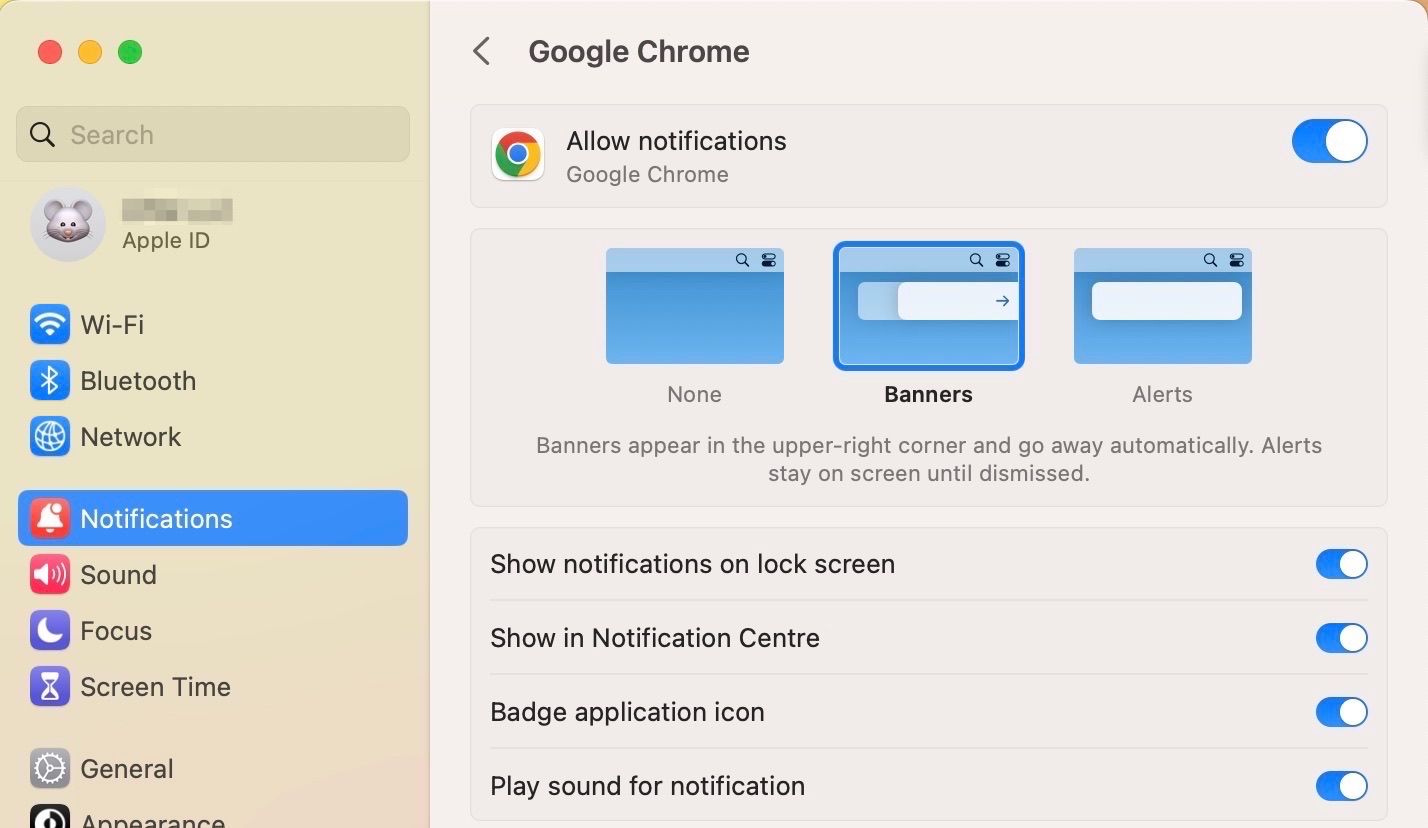
Task: Click the mouse avatar picture
Action: point(68,224)
